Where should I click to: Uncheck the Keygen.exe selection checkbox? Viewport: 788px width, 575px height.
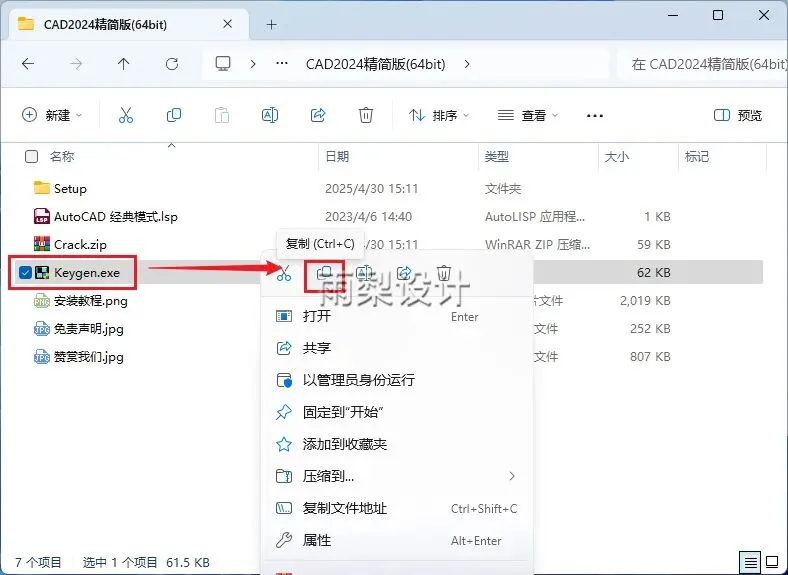coord(25,272)
